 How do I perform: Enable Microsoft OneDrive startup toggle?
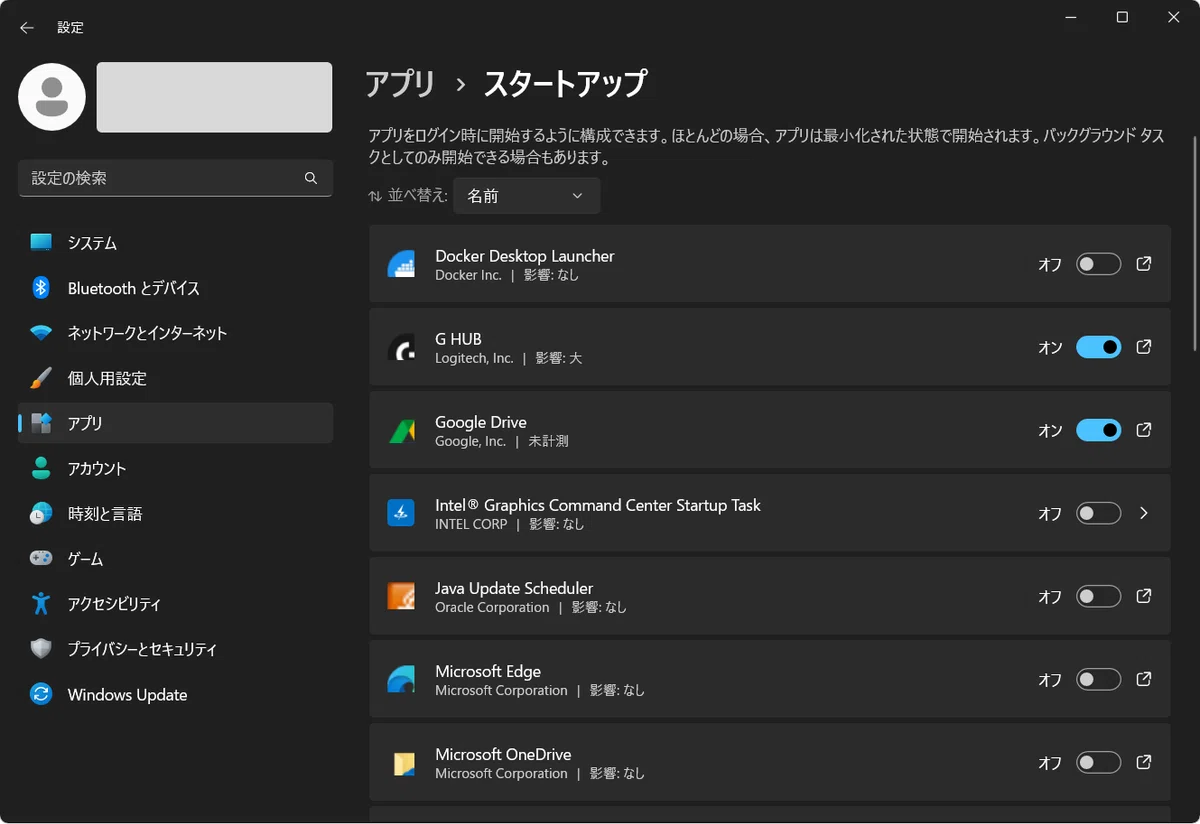click(x=1098, y=762)
